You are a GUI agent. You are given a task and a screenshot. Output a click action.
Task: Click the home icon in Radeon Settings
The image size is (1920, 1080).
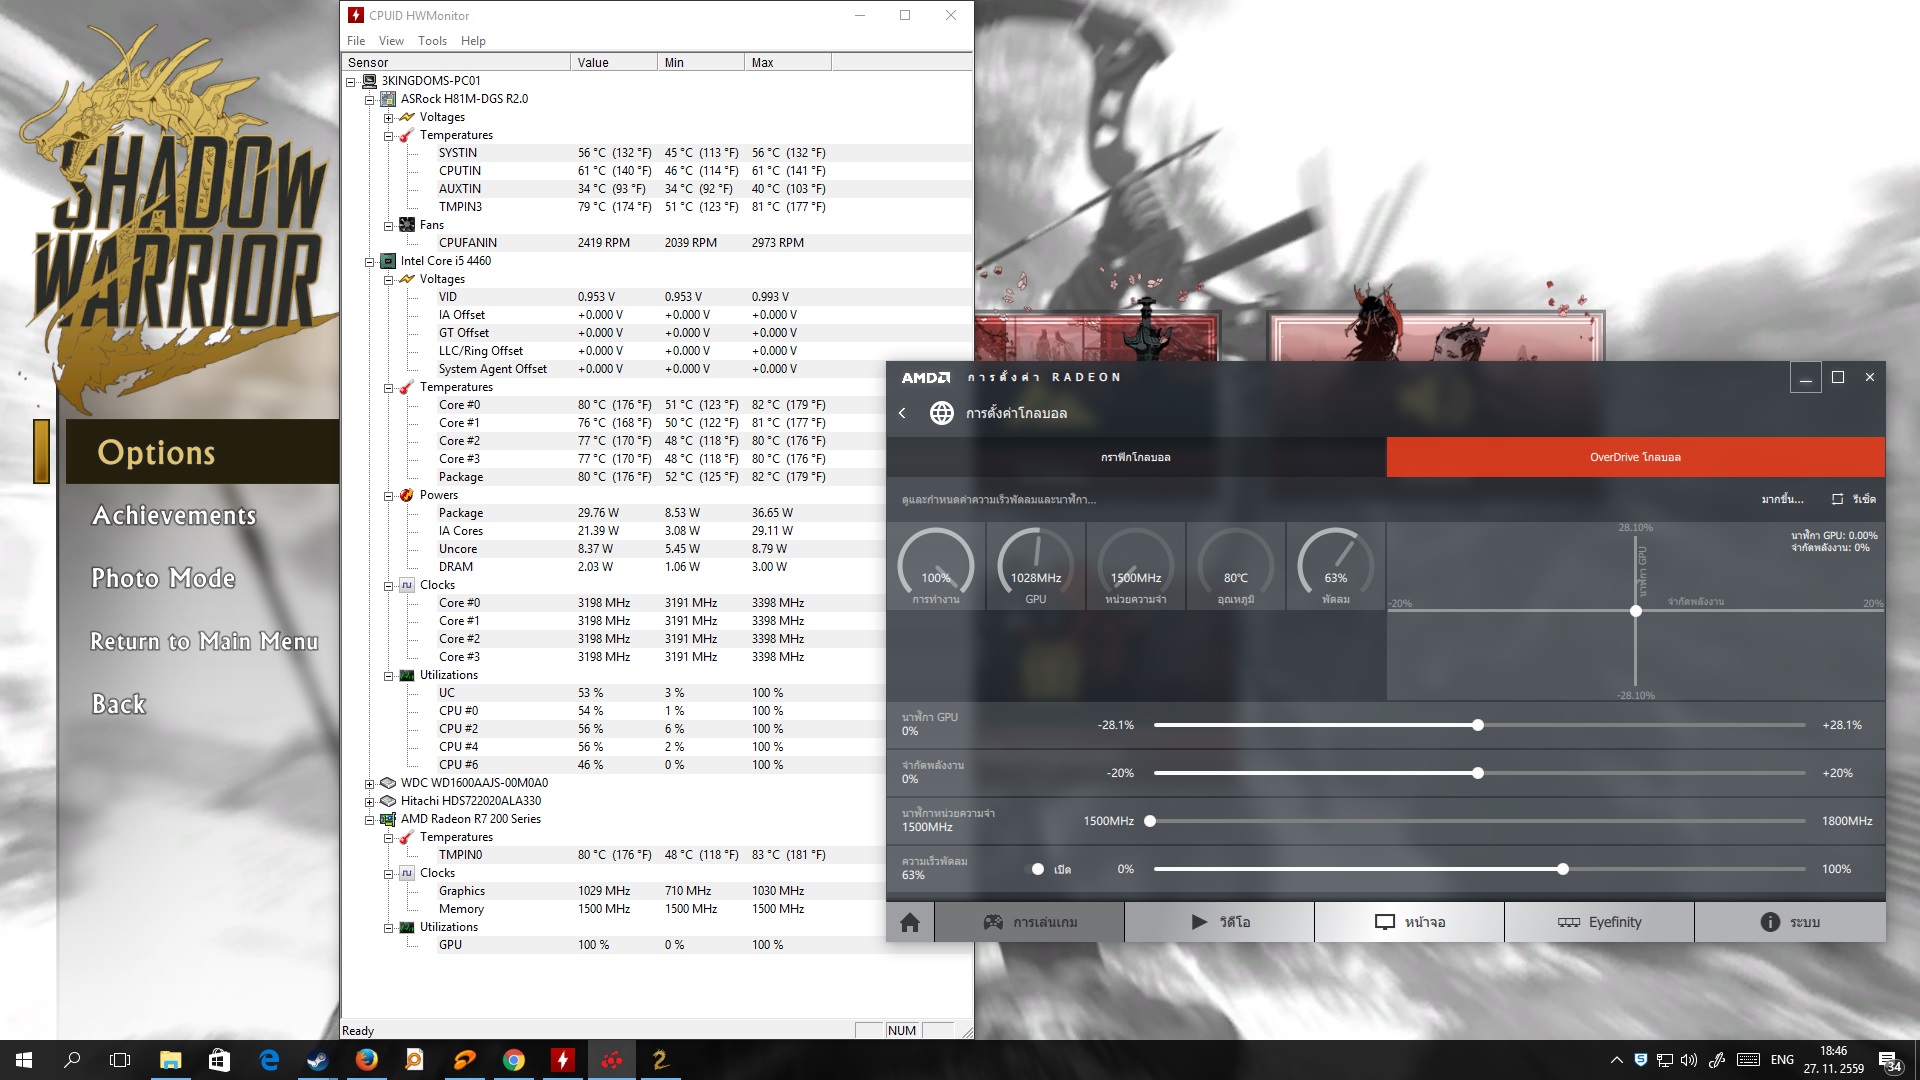point(909,922)
